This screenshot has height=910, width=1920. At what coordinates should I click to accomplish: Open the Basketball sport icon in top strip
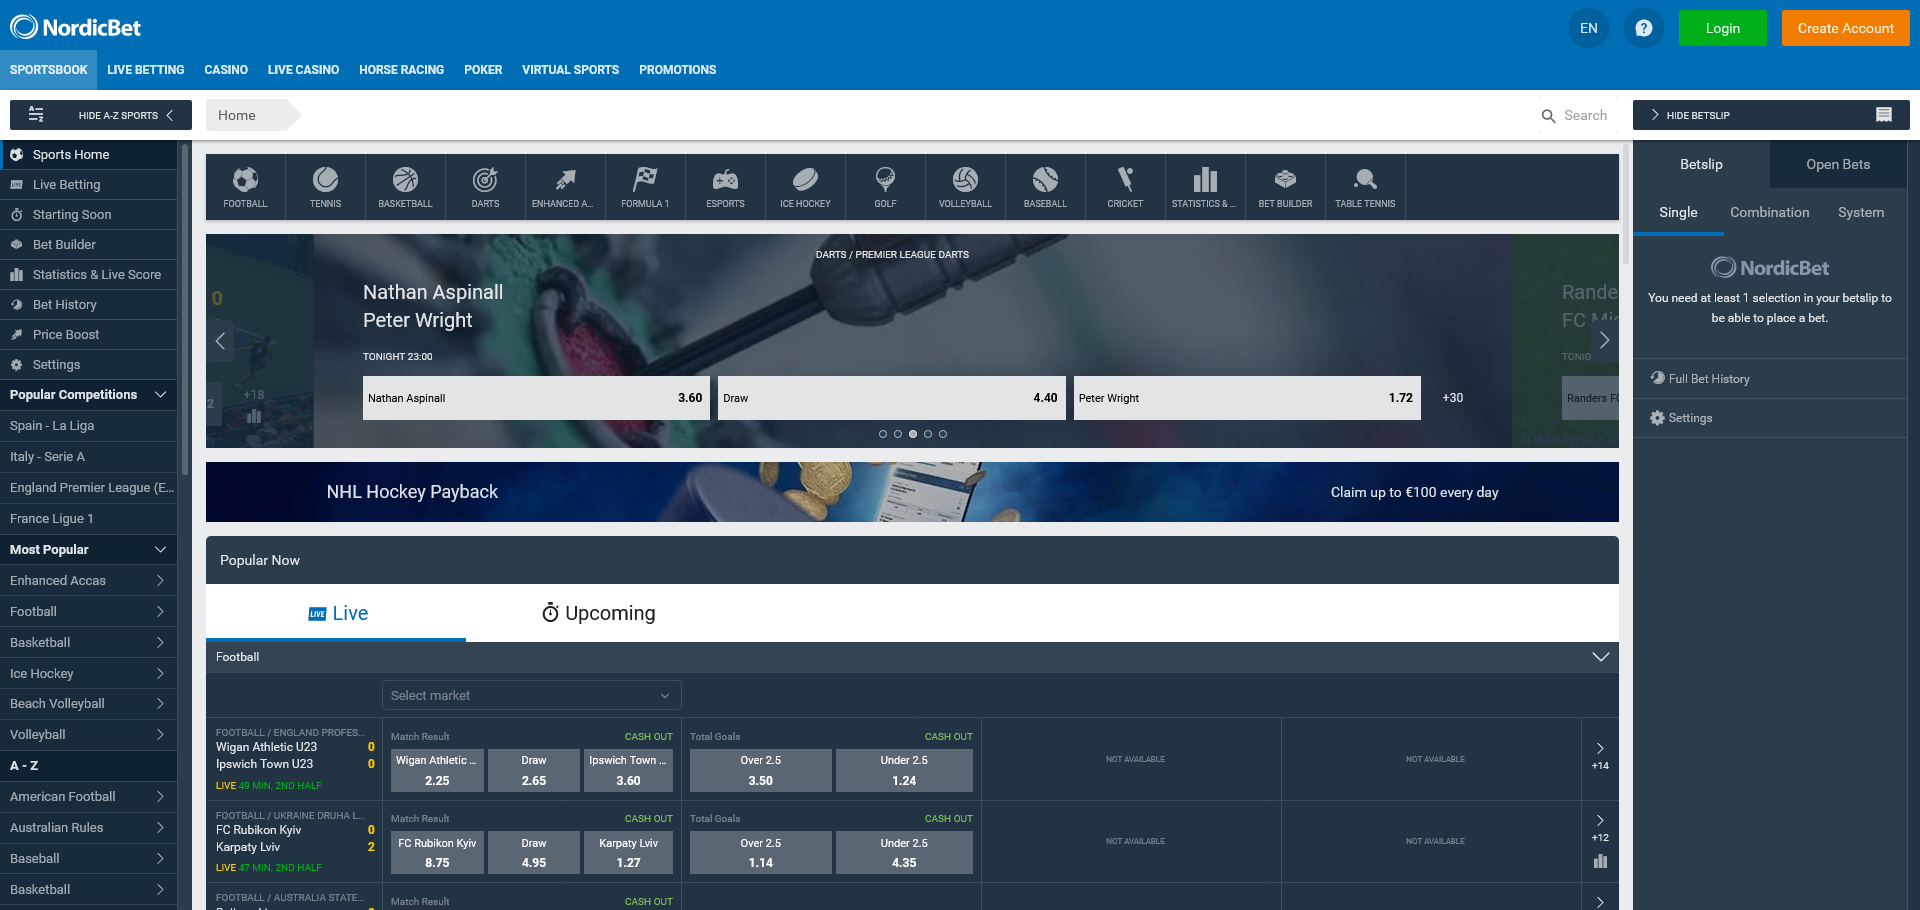click(x=405, y=187)
